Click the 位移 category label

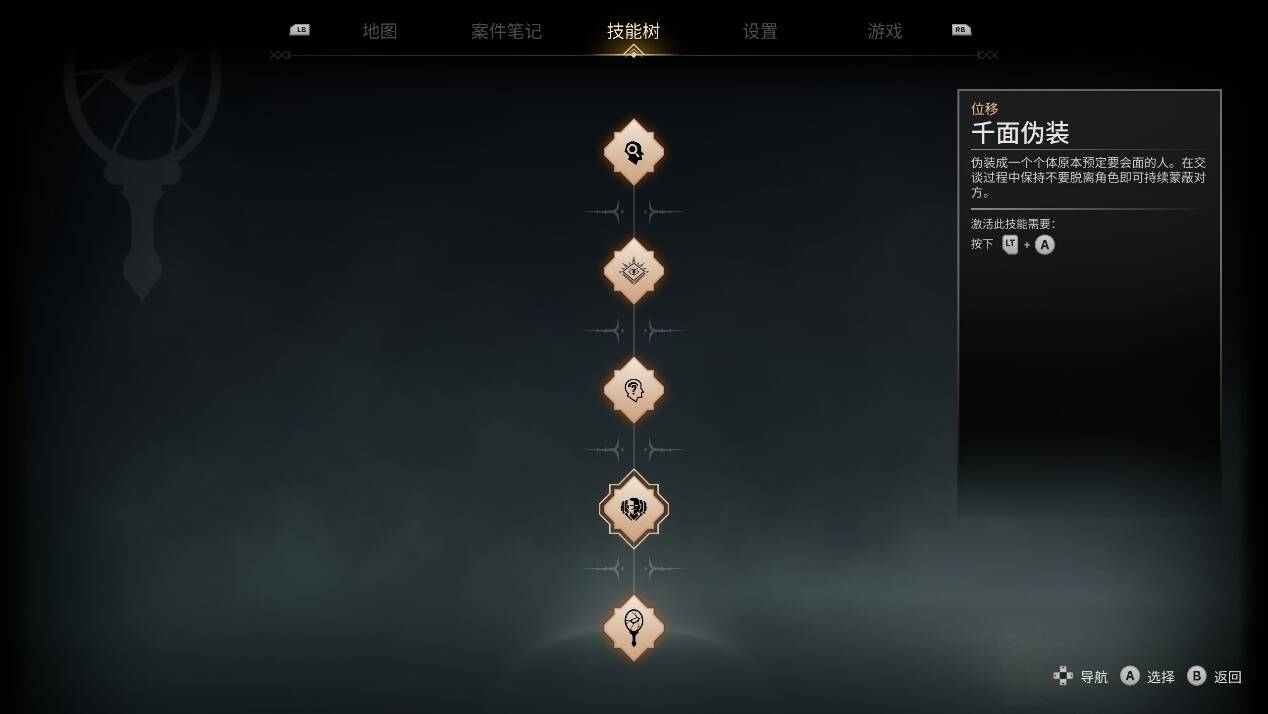point(984,108)
